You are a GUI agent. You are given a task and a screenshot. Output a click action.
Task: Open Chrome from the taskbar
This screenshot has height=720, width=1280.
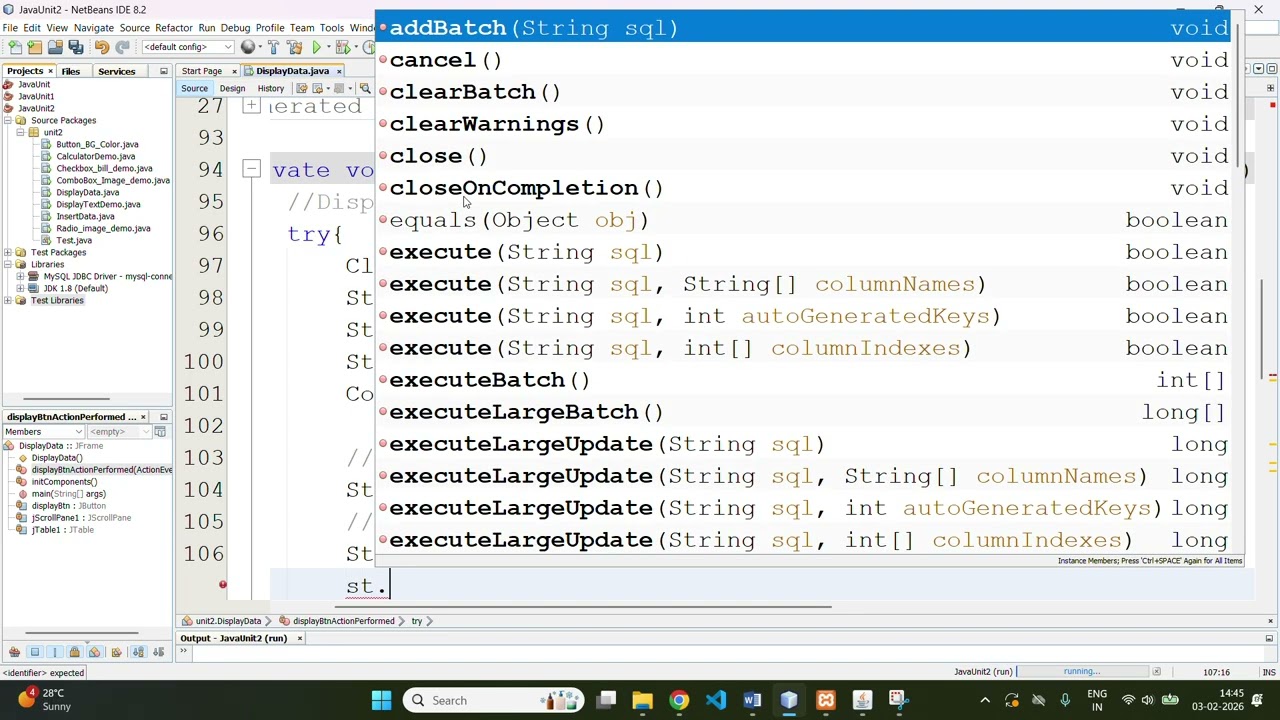[x=679, y=700]
